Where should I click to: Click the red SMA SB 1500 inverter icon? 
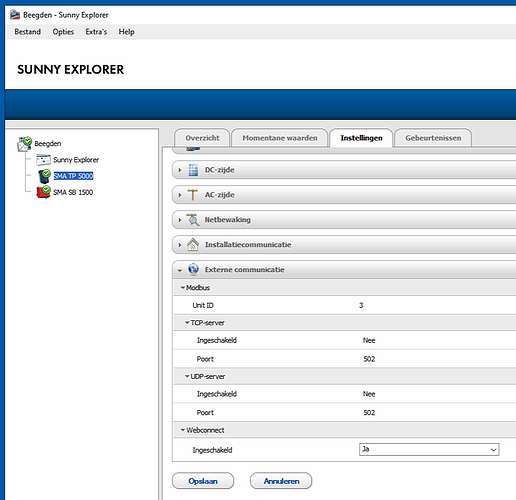(44, 192)
